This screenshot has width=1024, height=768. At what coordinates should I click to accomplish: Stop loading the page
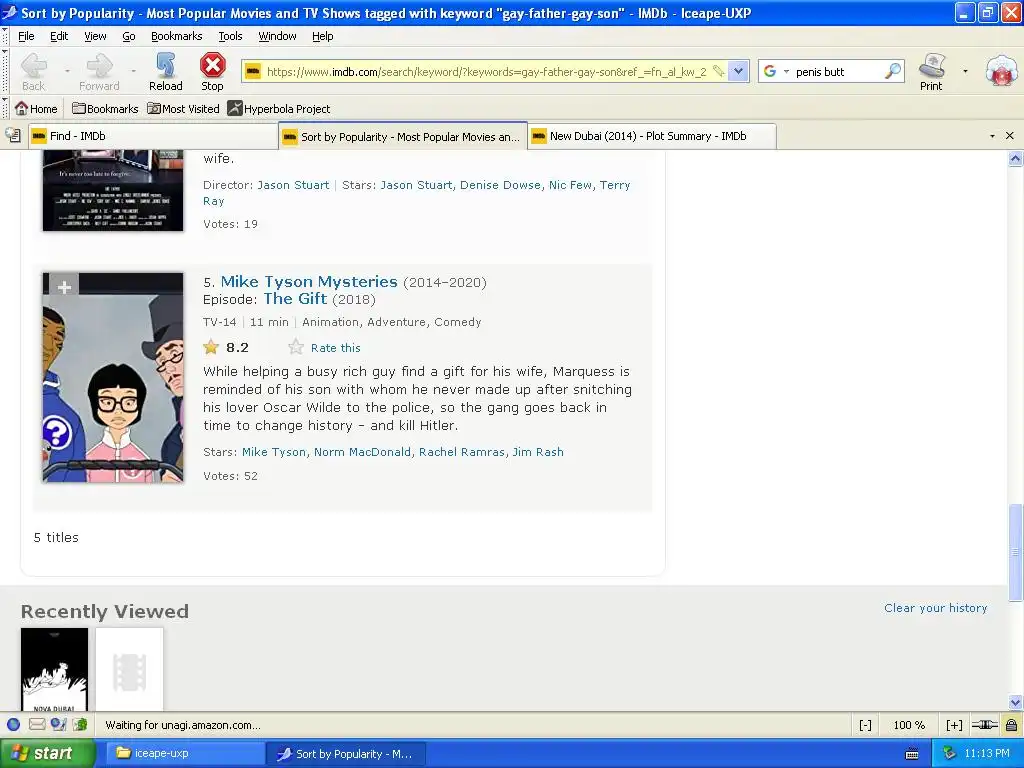pyautogui.click(x=212, y=72)
